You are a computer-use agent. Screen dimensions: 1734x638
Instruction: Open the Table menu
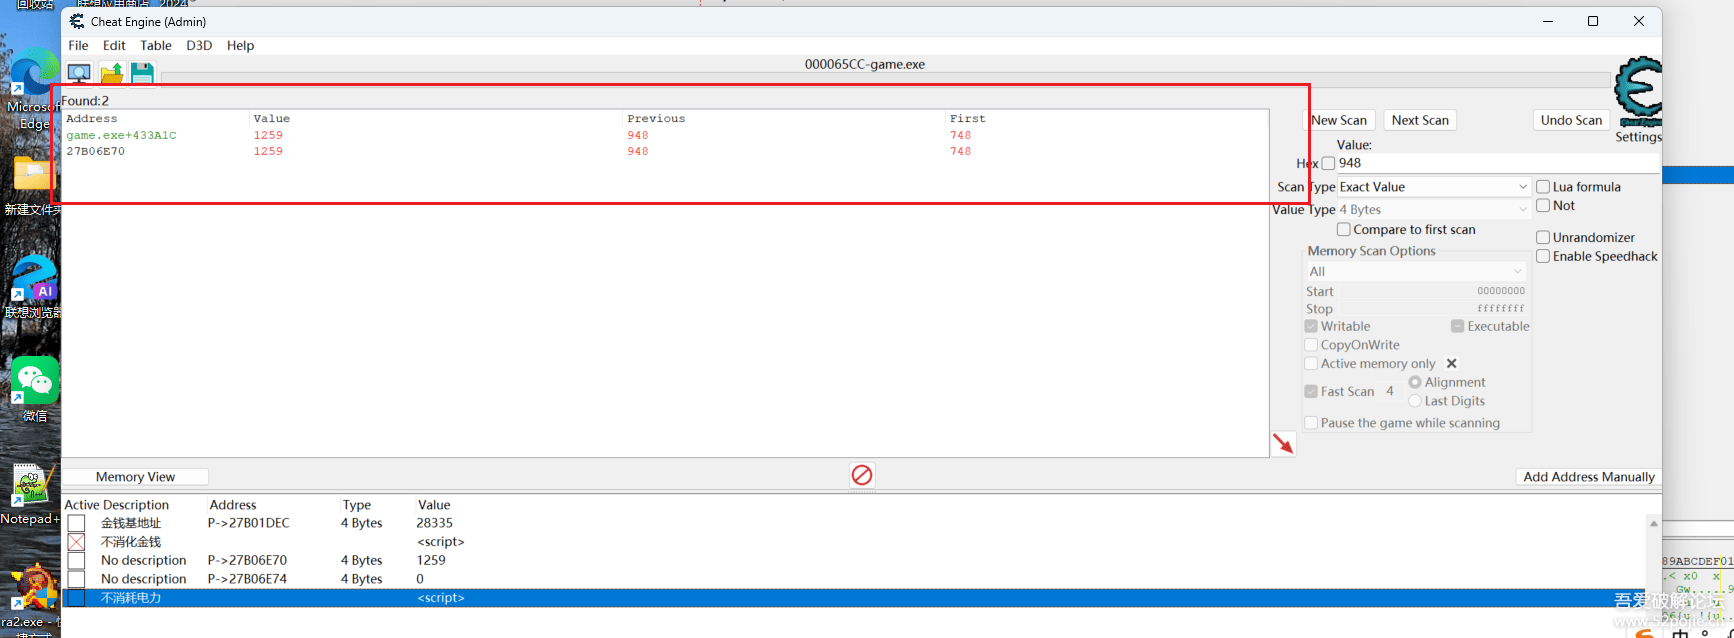point(156,45)
